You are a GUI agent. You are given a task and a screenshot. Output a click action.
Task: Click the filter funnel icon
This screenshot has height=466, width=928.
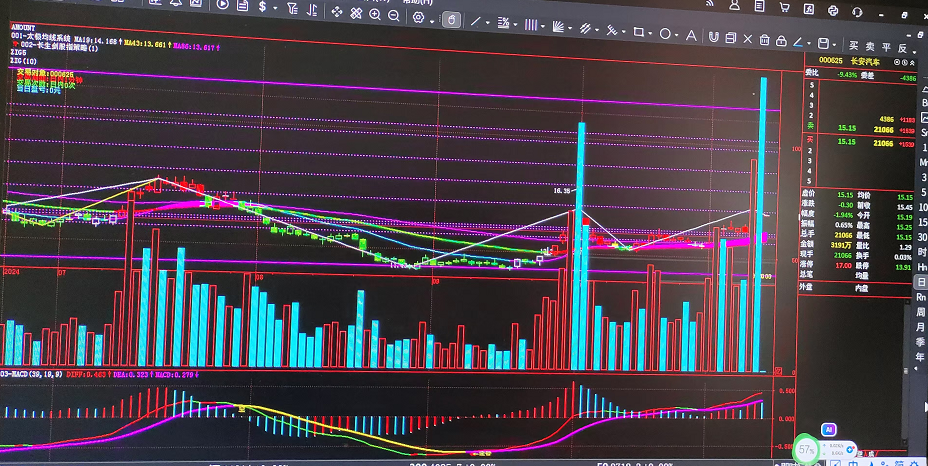click(292, 8)
